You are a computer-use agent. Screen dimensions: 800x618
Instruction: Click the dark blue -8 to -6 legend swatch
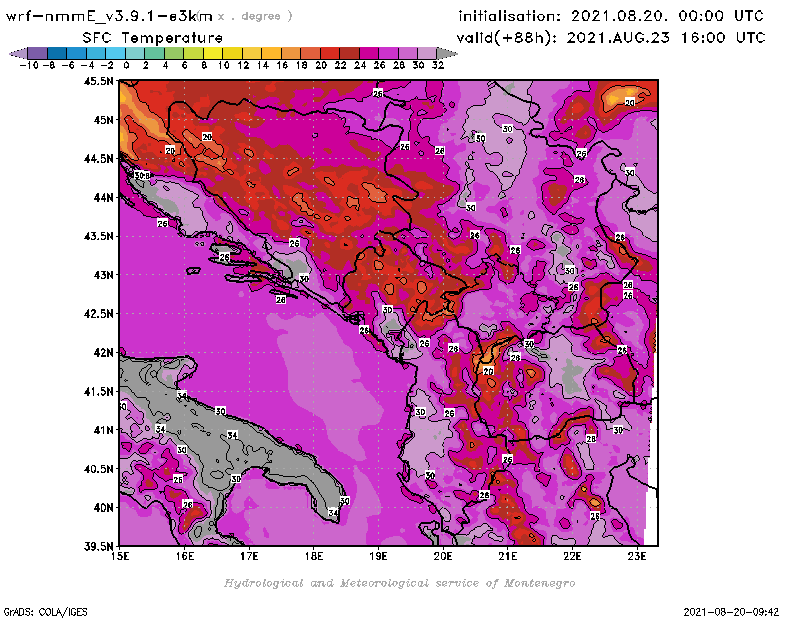pyautogui.click(x=57, y=53)
